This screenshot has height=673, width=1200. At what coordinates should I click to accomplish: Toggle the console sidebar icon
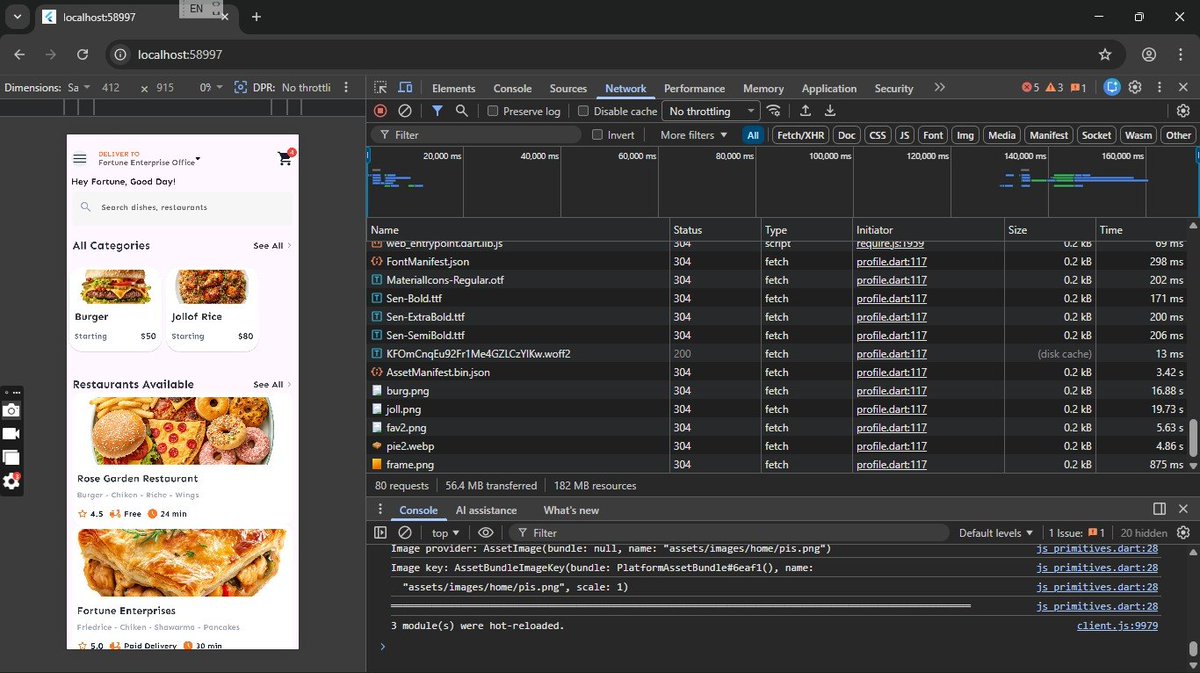click(381, 533)
